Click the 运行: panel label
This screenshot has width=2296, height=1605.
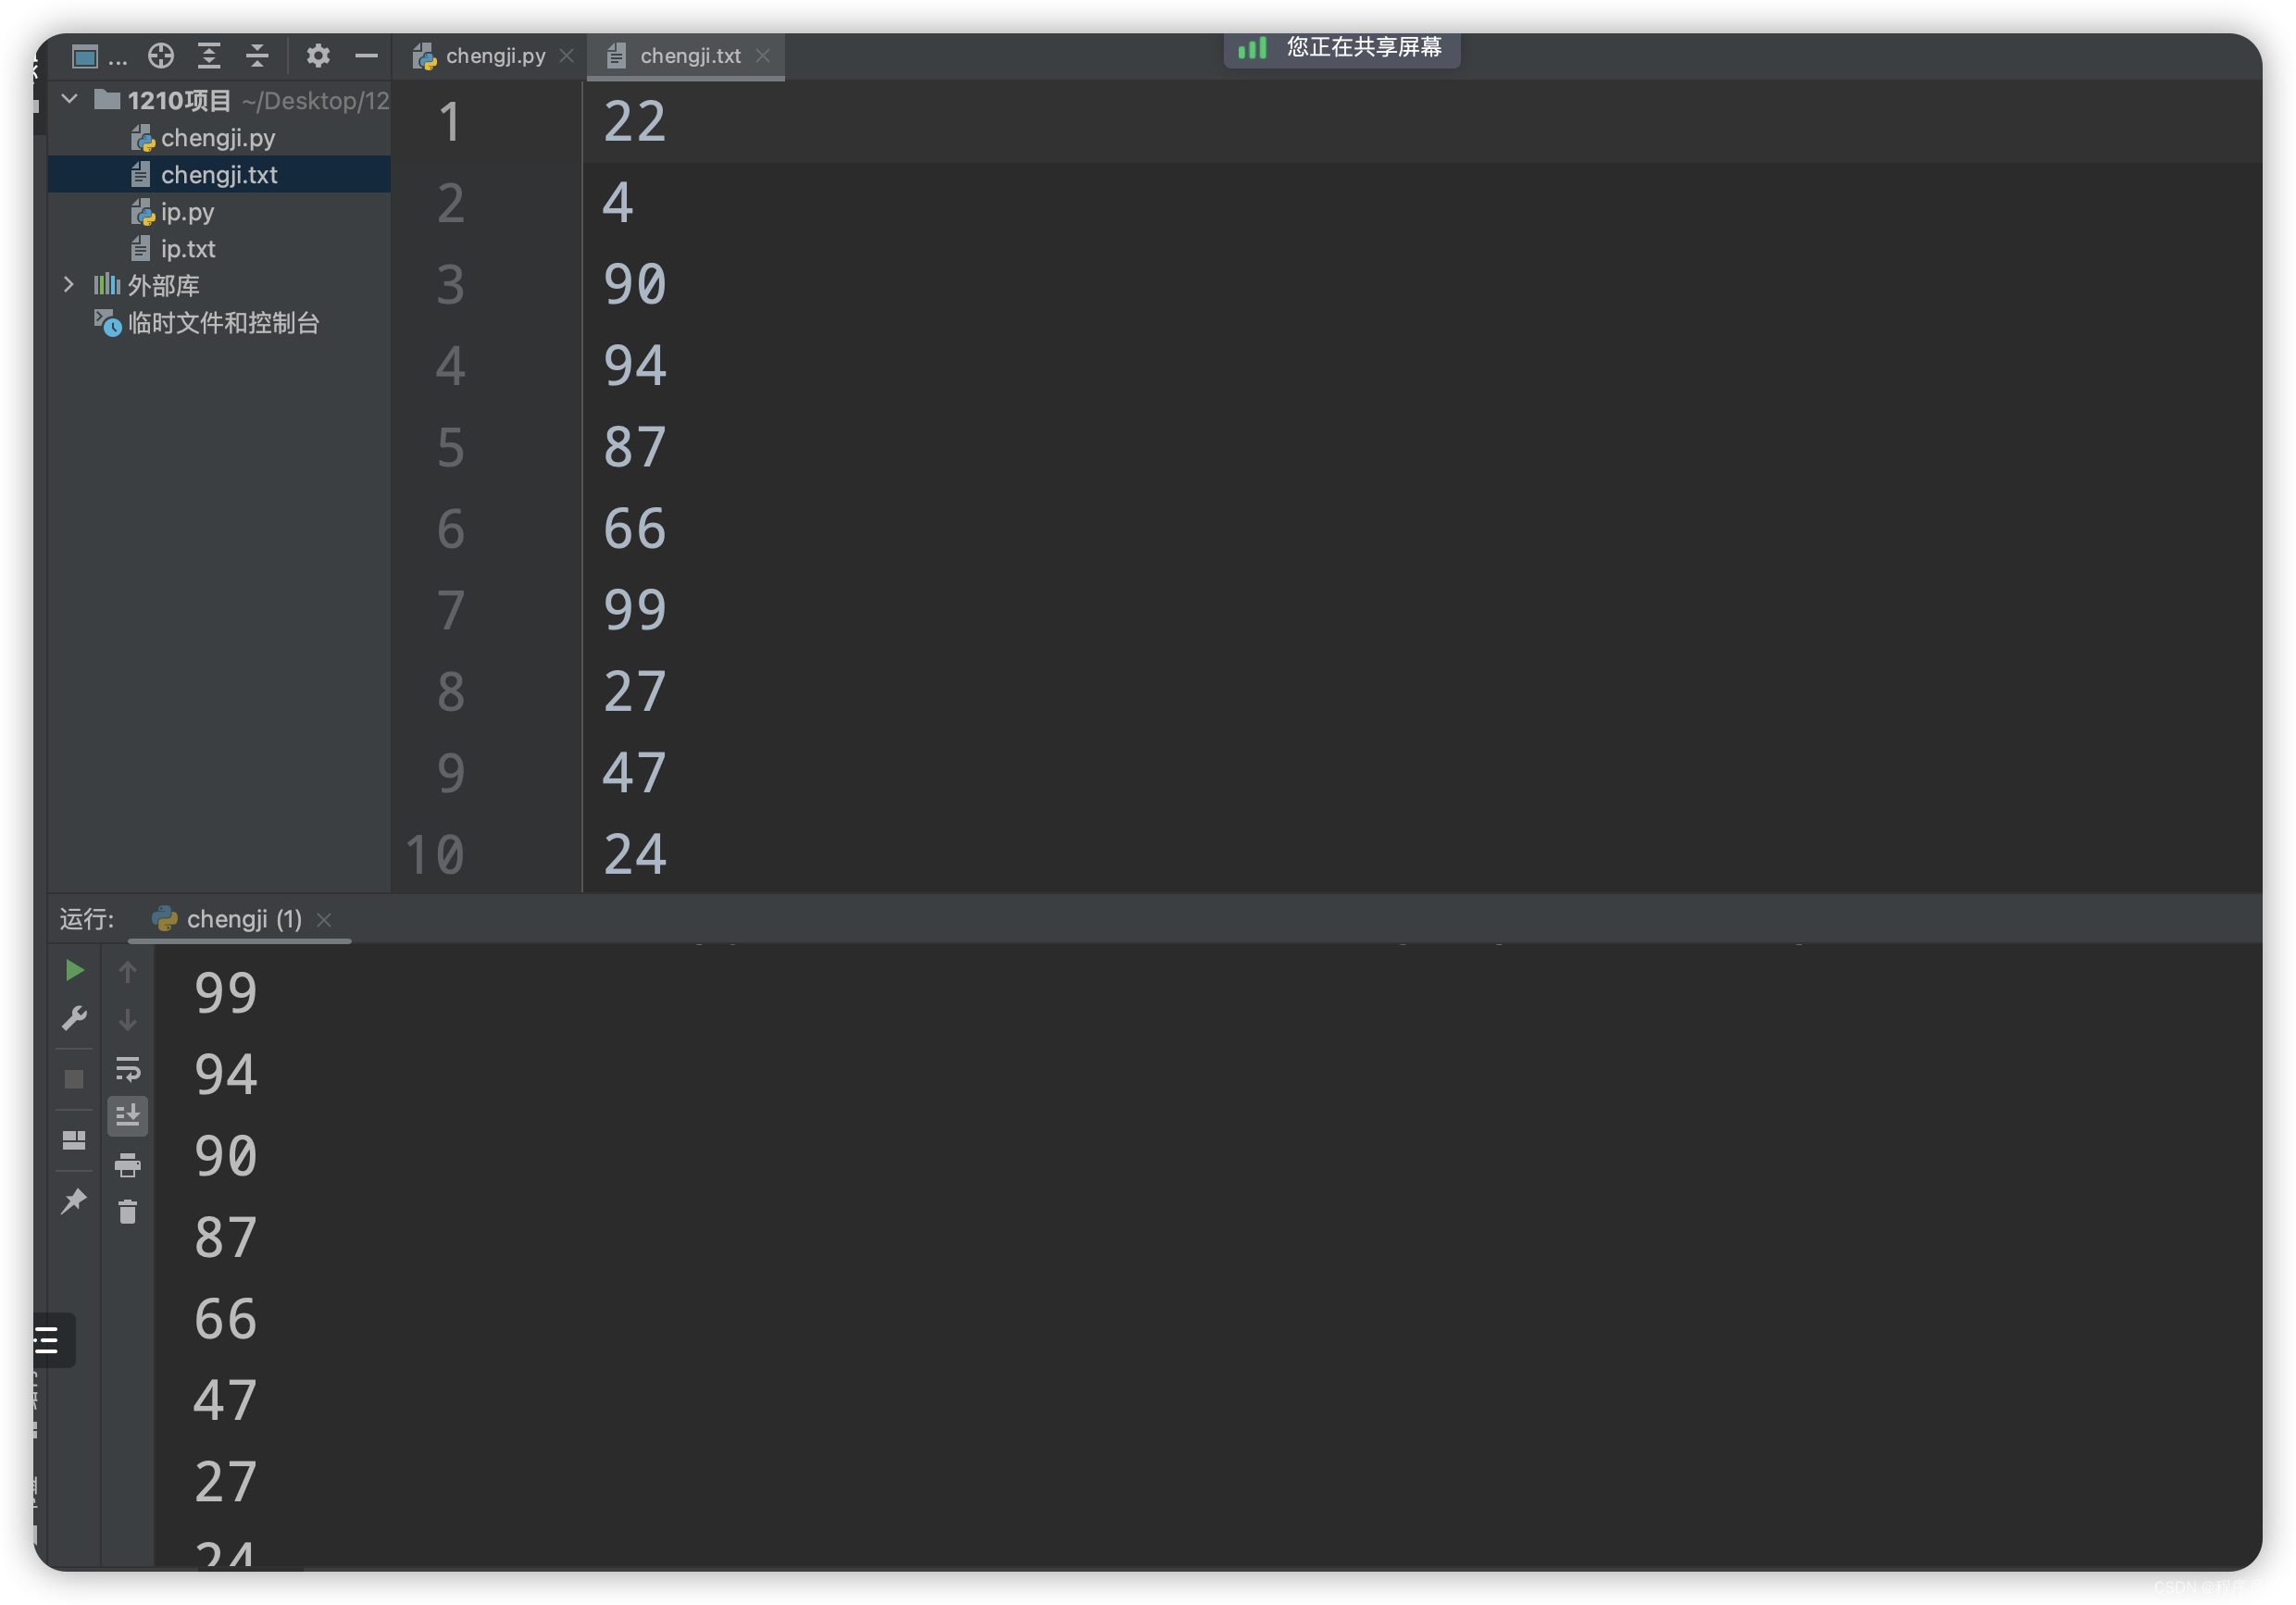(87, 919)
